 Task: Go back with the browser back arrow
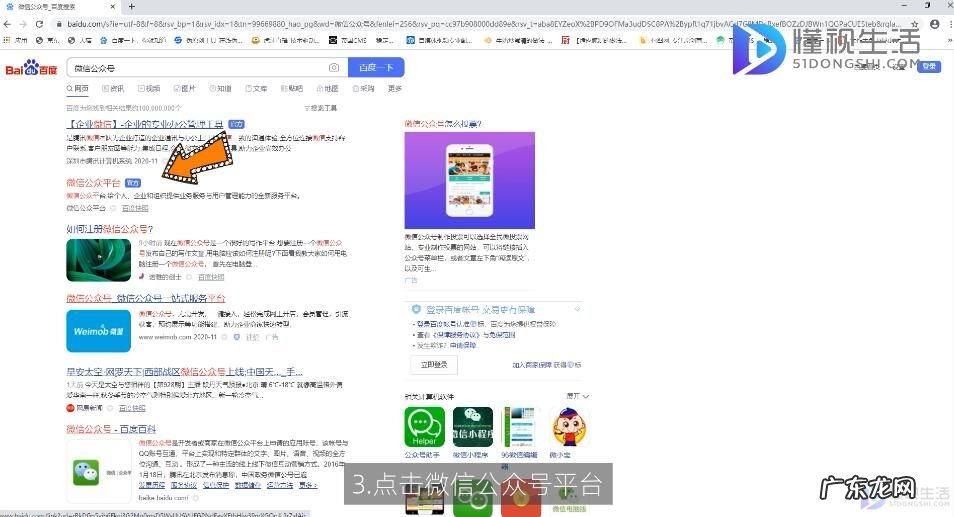pos(7,24)
